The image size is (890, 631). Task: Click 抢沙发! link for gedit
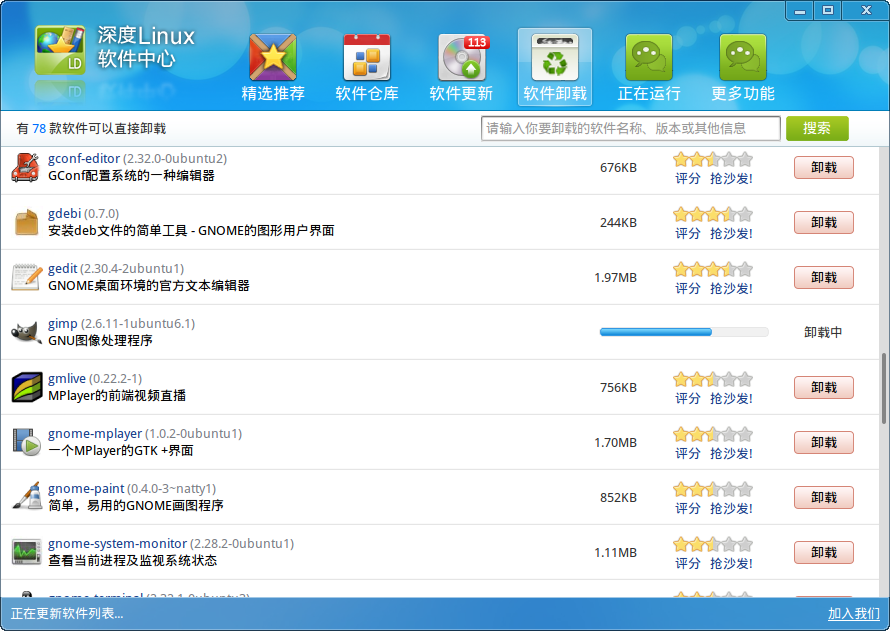click(x=731, y=289)
